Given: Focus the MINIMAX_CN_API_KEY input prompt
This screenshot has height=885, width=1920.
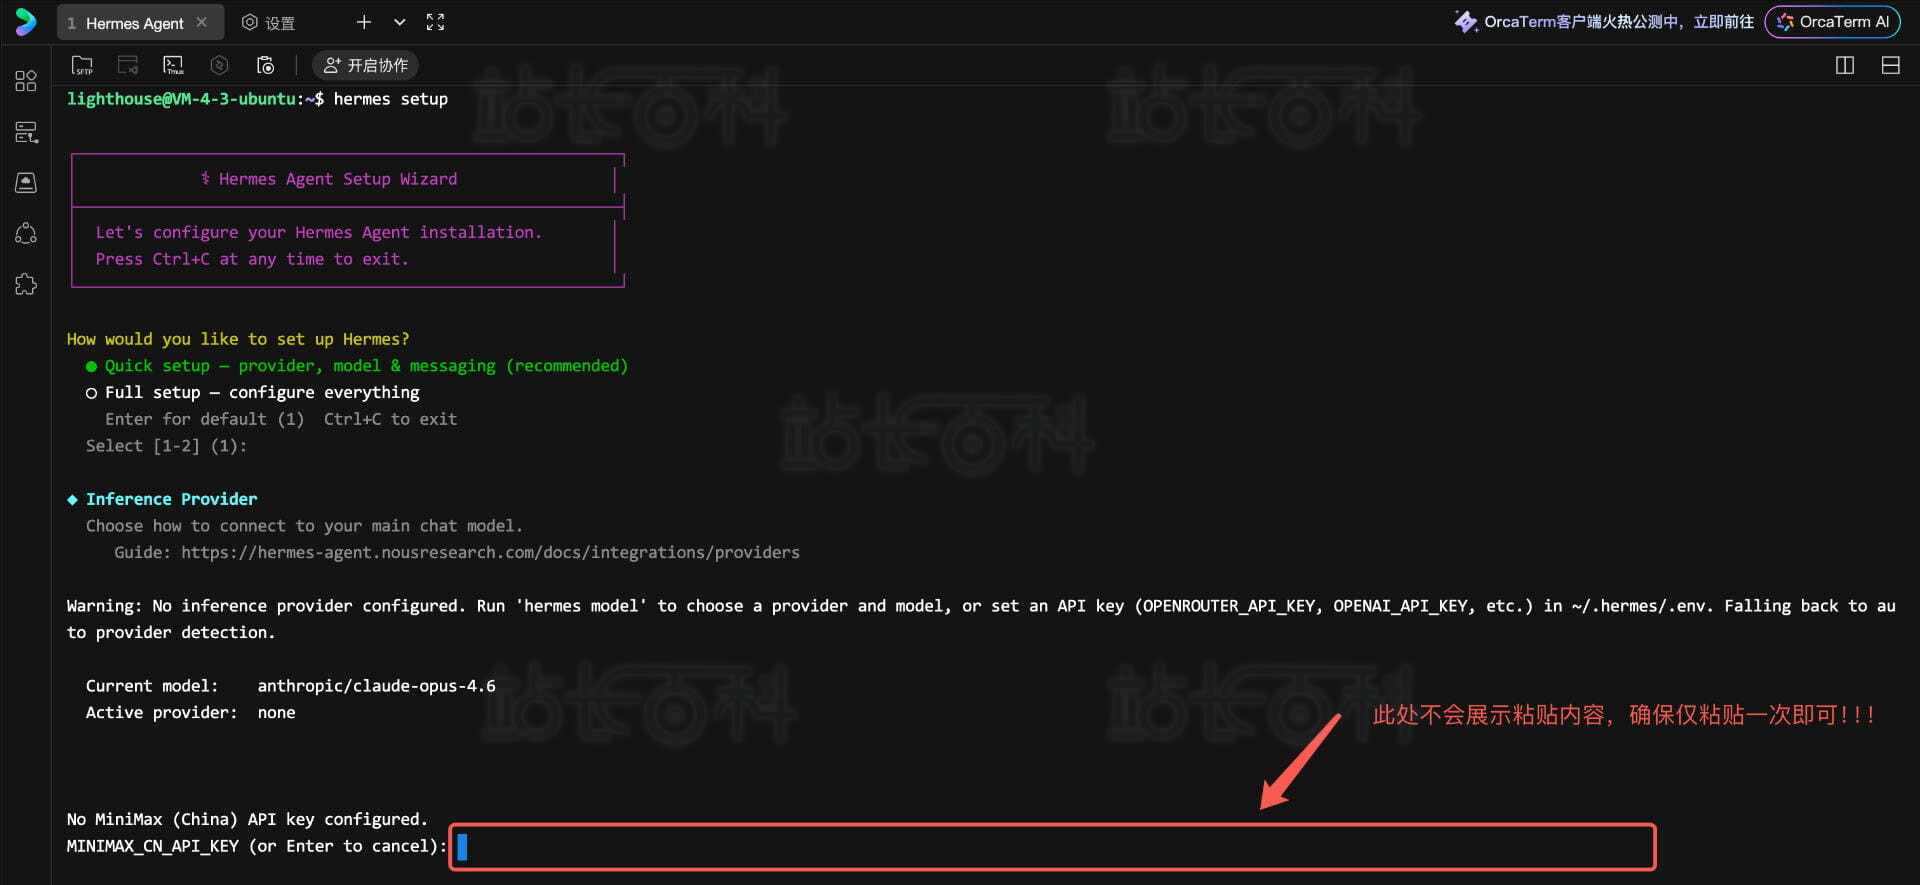Looking at the screenshot, I should (x=1052, y=847).
